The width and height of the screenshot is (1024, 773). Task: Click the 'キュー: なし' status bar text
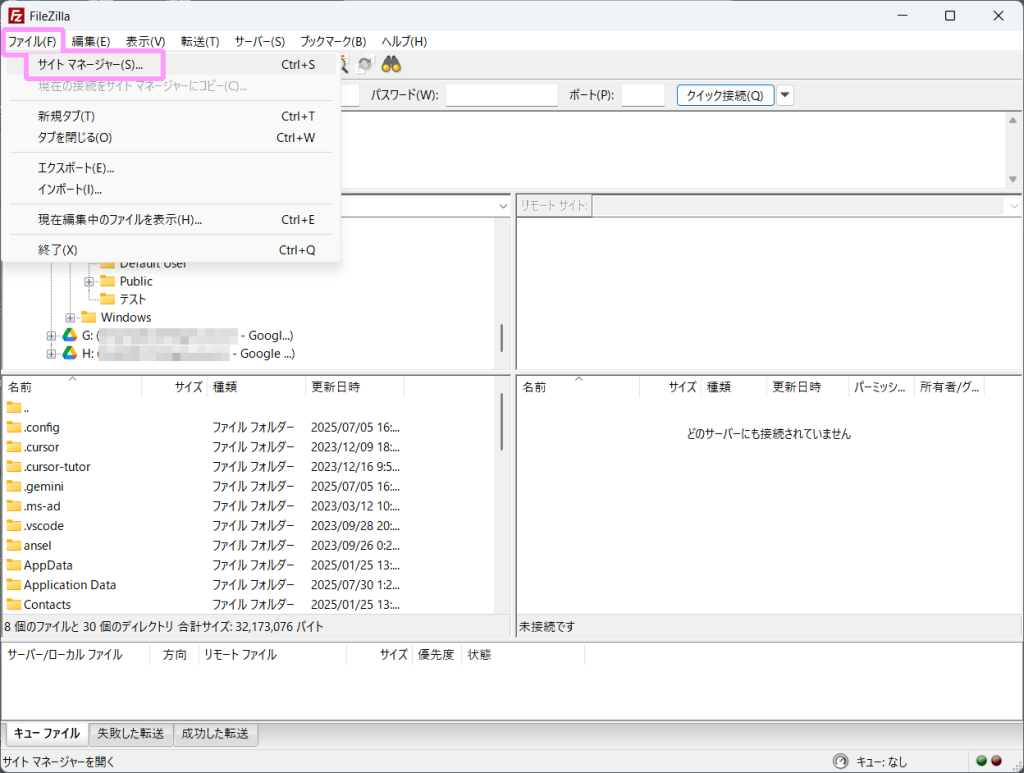click(x=881, y=761)
